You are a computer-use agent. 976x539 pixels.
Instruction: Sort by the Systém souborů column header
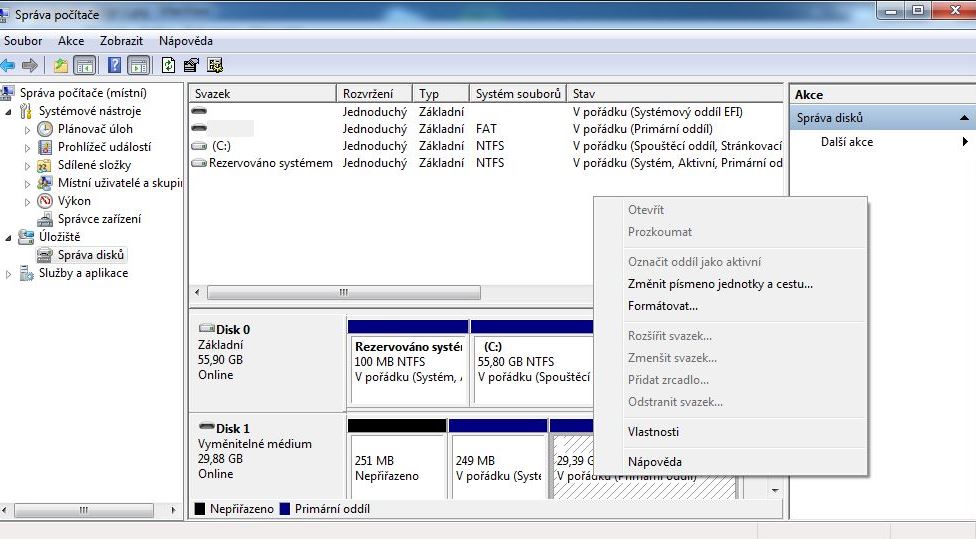pos(518,93)
